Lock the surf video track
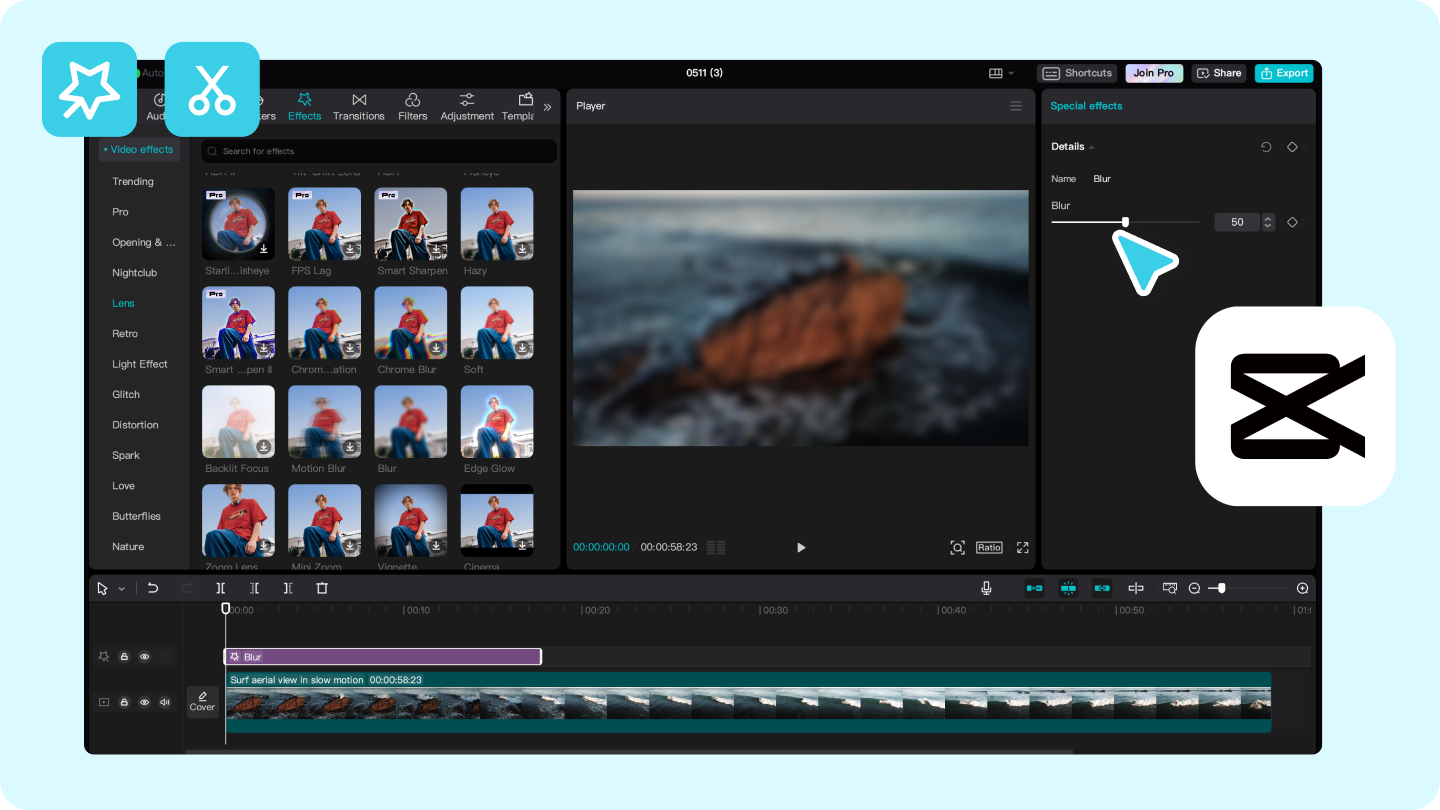 coord(123,702)
